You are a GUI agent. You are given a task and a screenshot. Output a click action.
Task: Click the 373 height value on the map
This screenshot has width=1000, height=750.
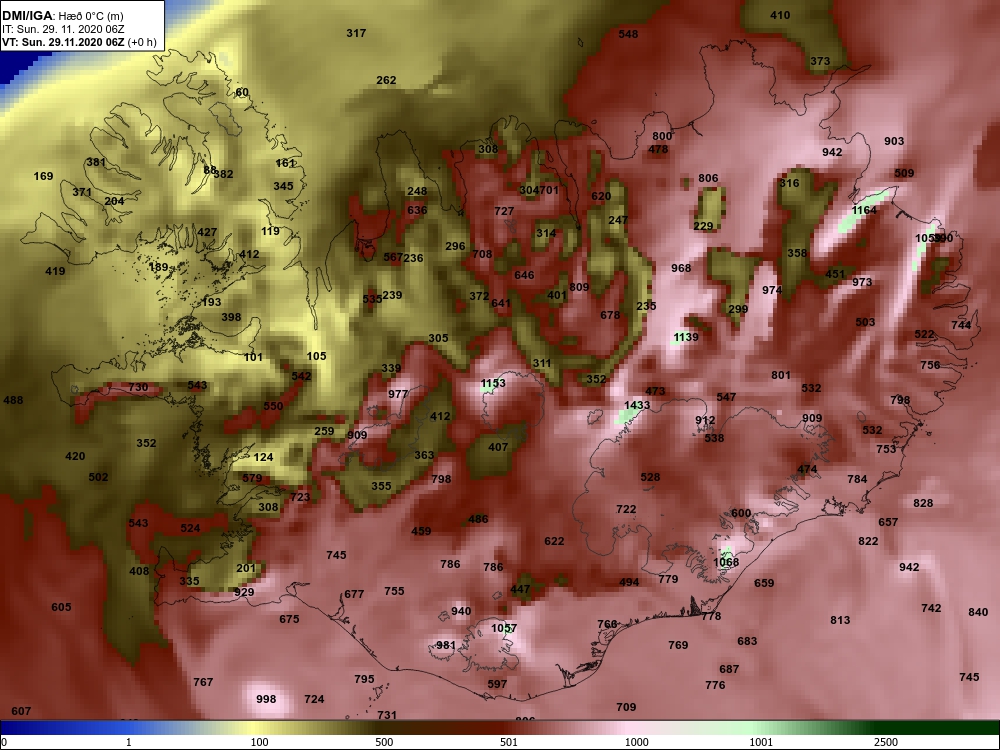[x=820, y=61]
